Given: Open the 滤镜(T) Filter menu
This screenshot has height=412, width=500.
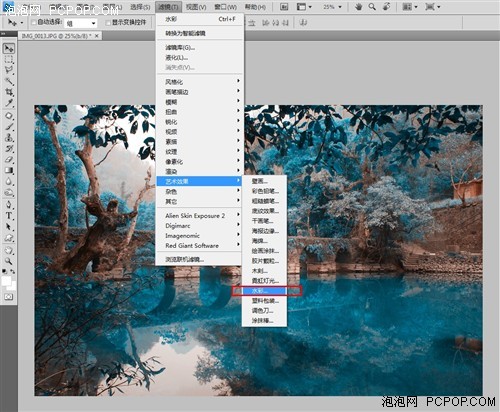Looking at the screenshot, I should (168, 7).
